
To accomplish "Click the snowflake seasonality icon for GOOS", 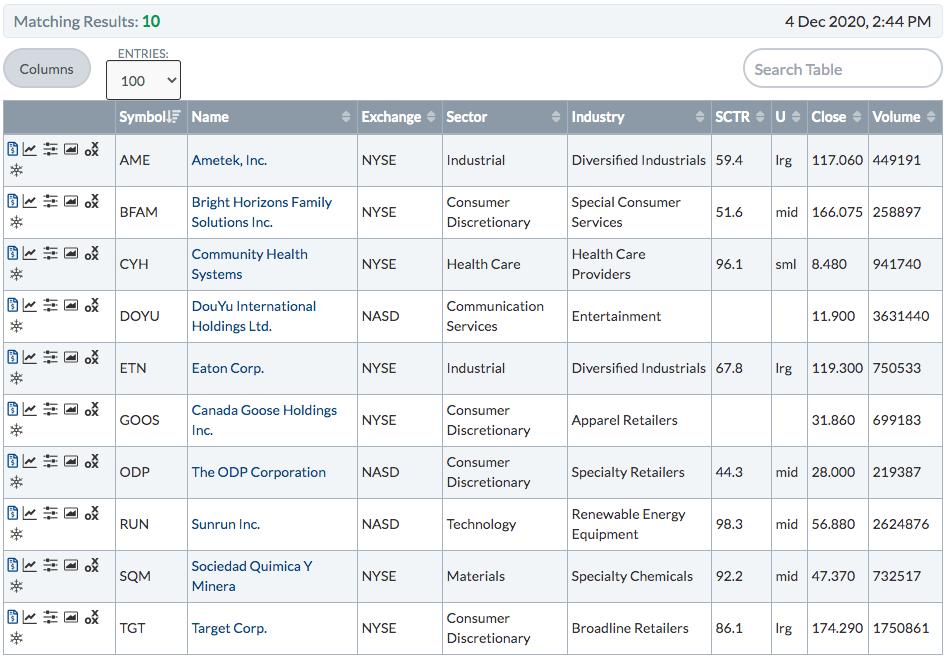I will point(16,430).
